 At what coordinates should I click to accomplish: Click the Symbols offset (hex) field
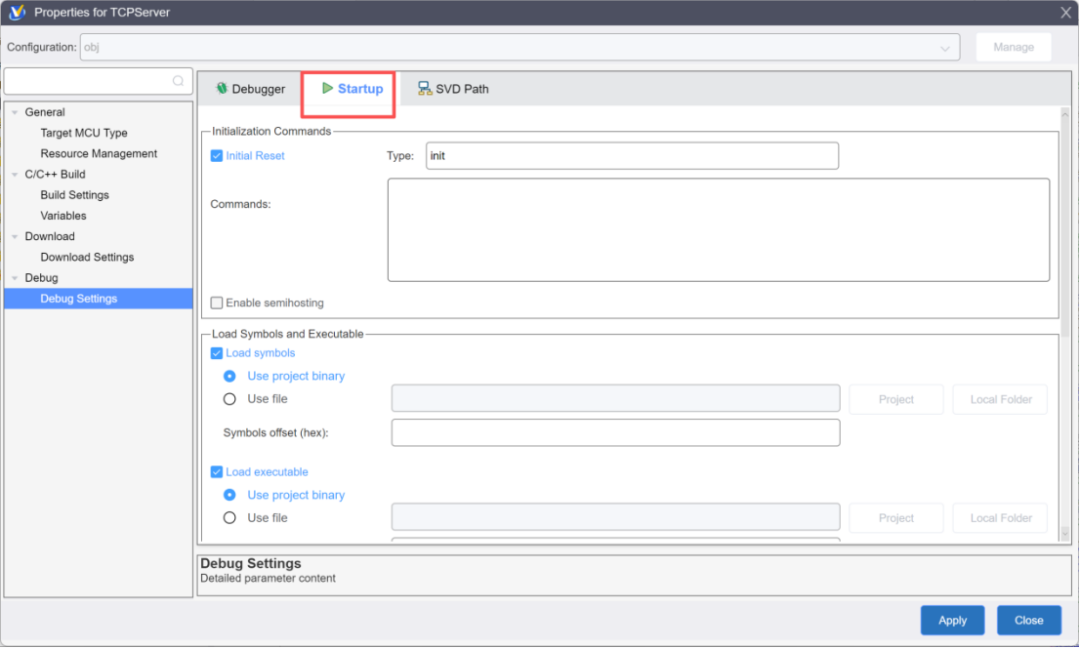(616, 432)
